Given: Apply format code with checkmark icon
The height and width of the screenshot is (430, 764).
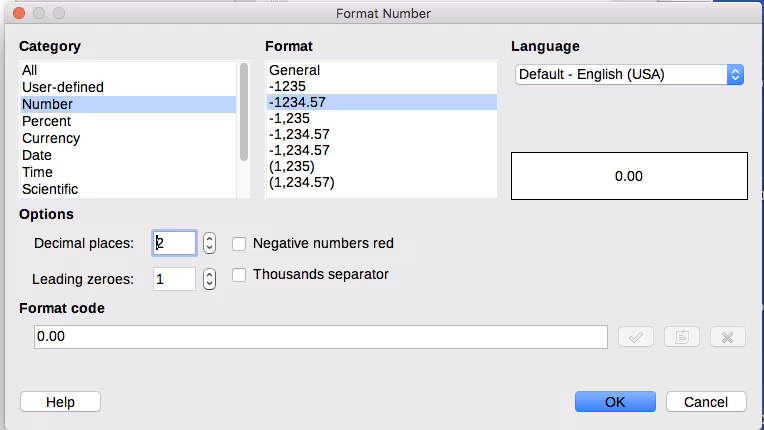Looking at the screenshot, I should click(635, 337).
